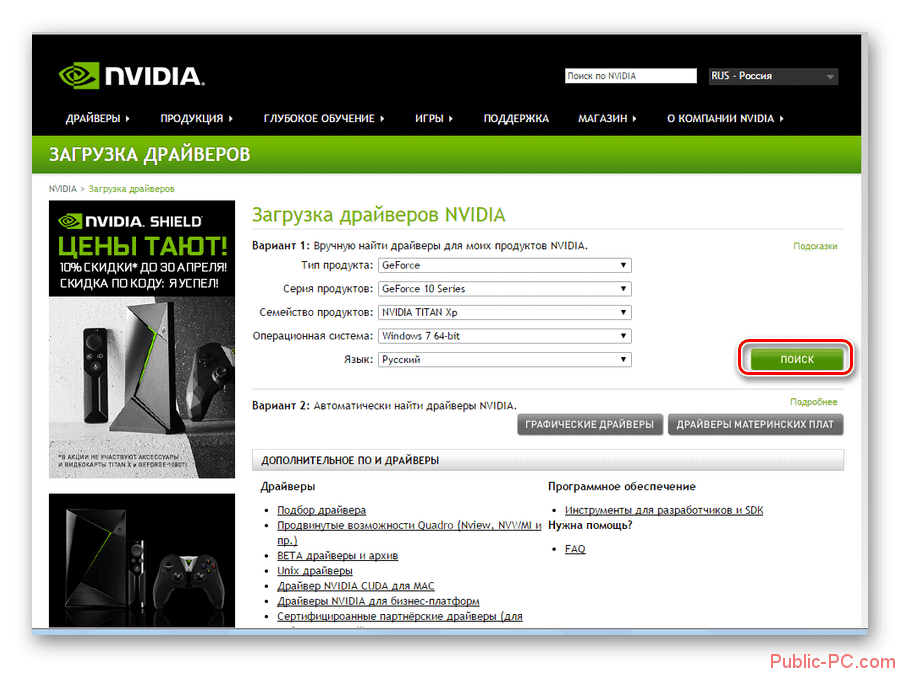The image size is (900, 673).
Task: Expand the Операционная система dropdown
Action: (x=504, y=336)
